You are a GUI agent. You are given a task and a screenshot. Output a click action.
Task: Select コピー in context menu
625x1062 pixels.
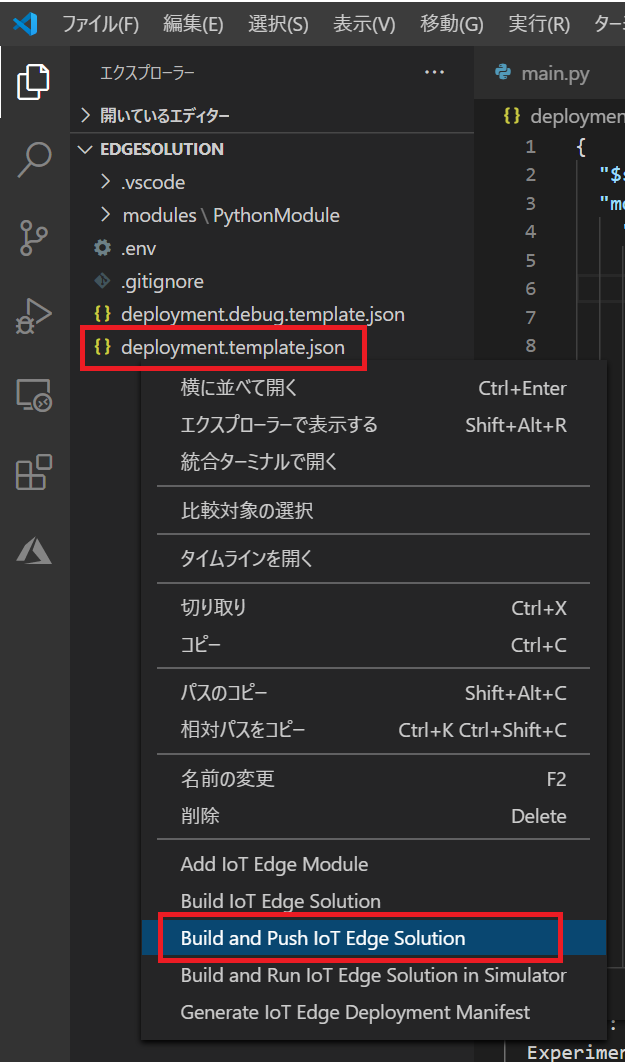point(373,645)
